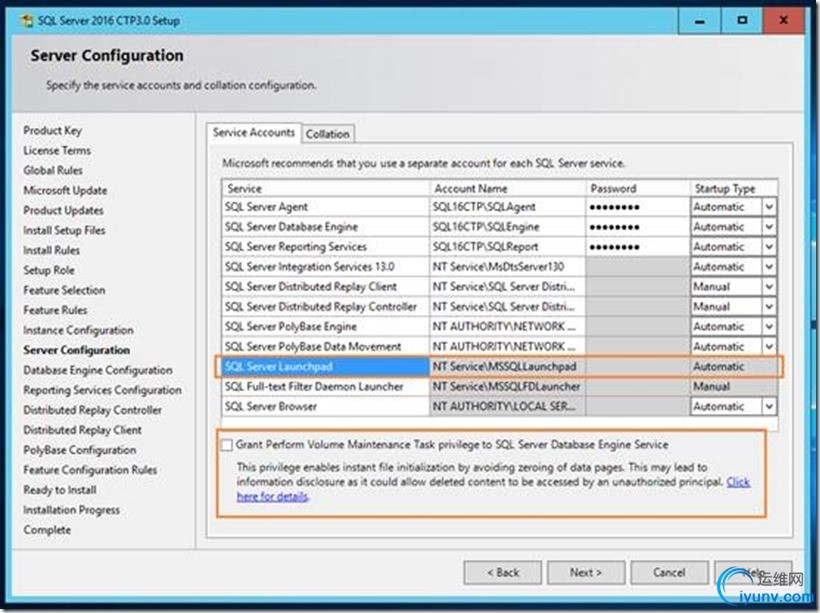820x613 pixels.
Task: Click Ready to Install step in sidebar
Action: tap(60, 490)
